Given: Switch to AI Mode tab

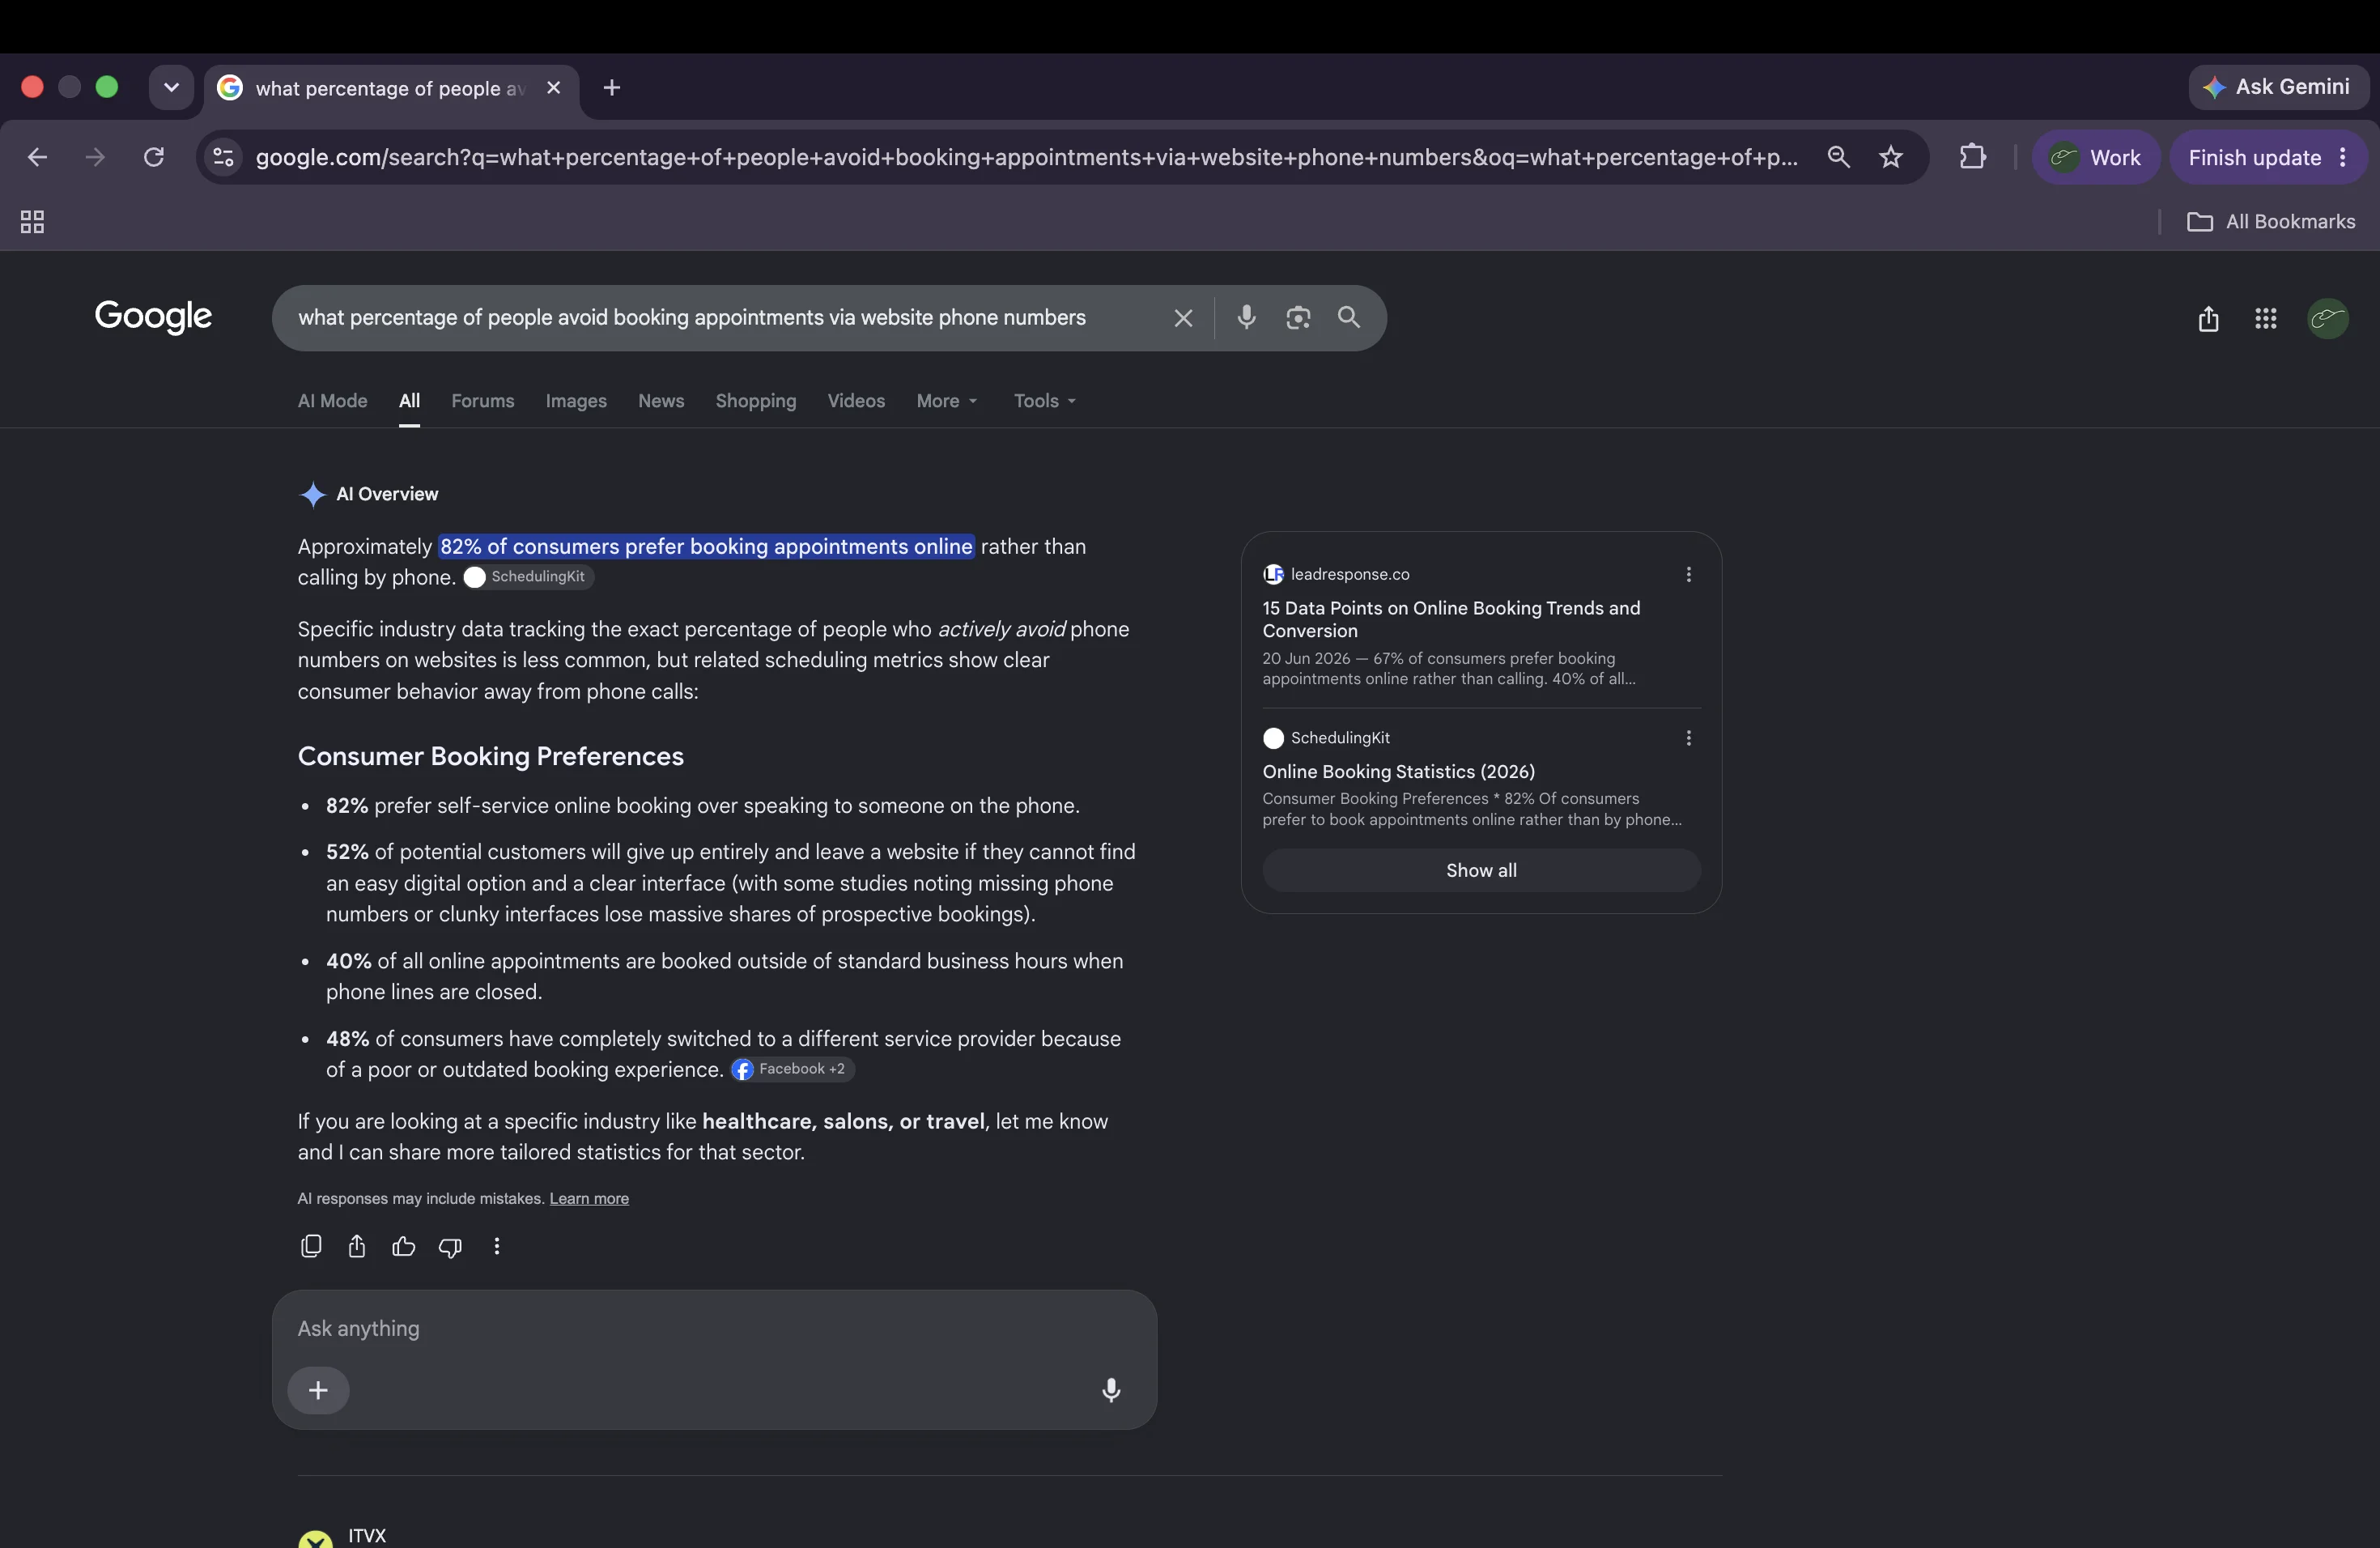Looking at the screenshot, I should click(332, 401).
